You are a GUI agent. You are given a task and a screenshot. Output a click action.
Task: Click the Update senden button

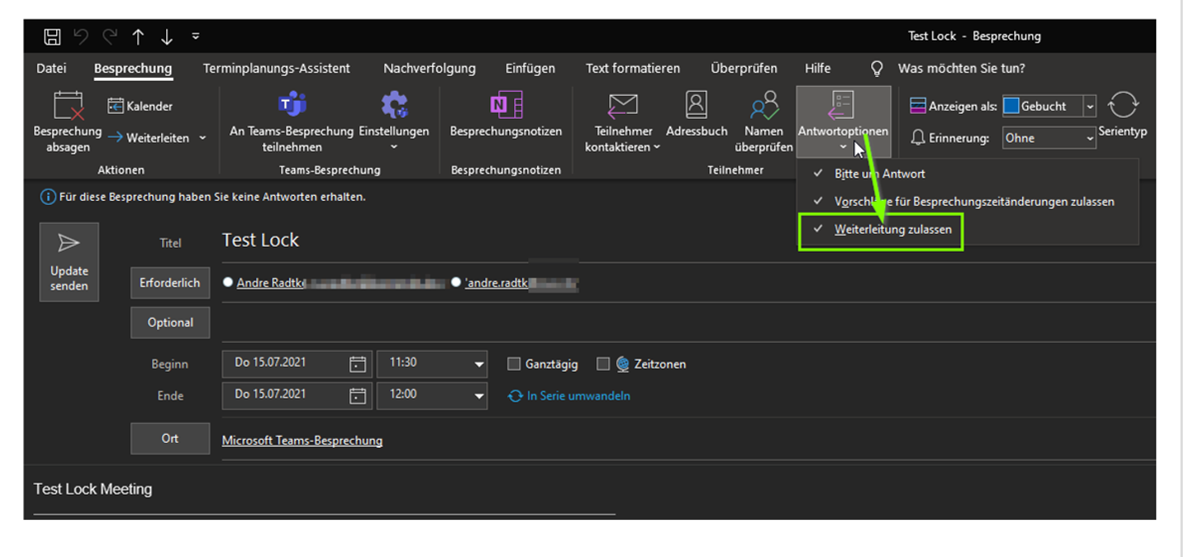point(69,261)
